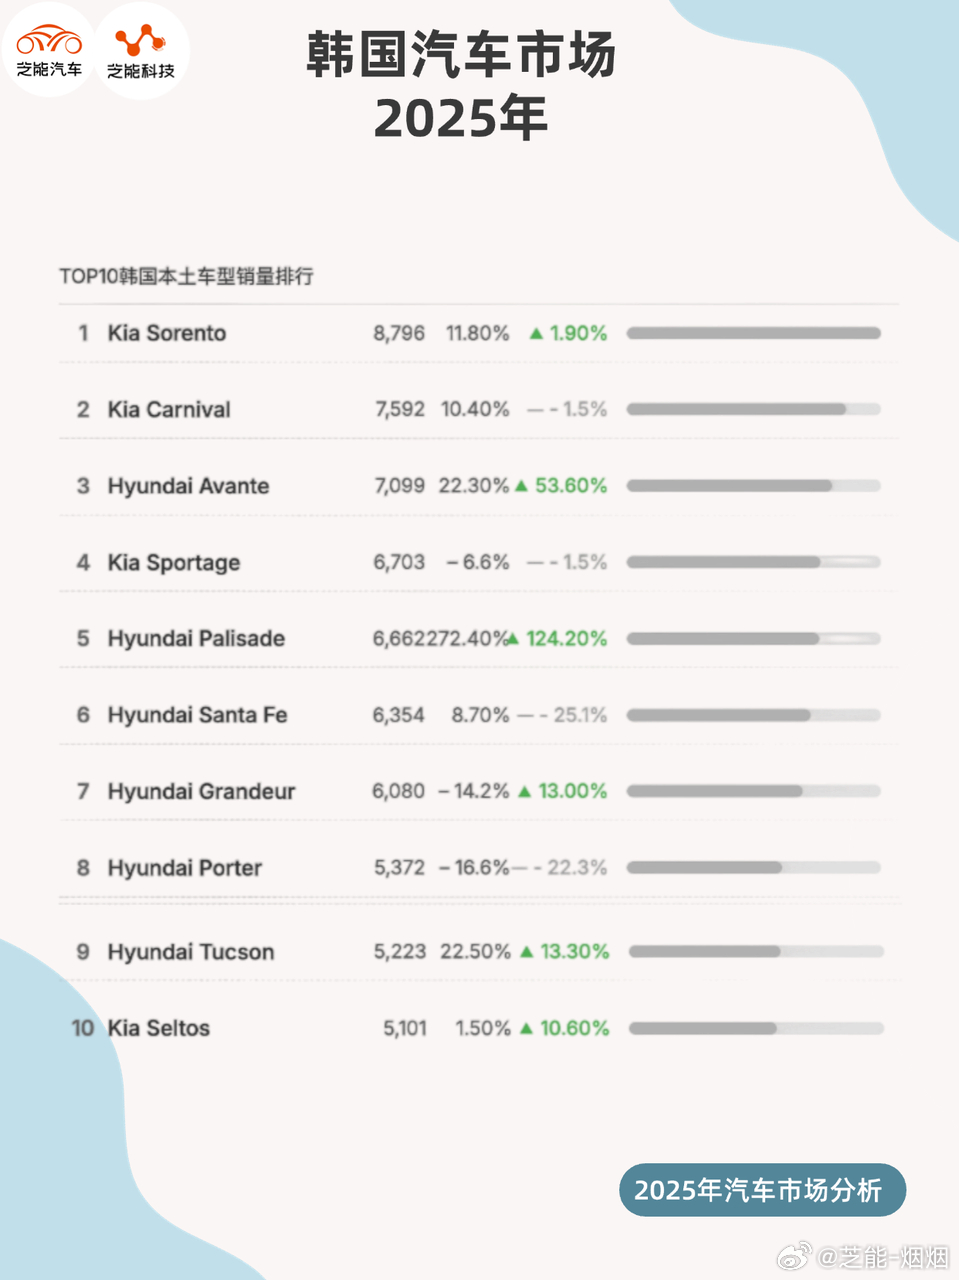Click the green up arrow beside 53.60%
The height and width of the screenshot is (1280, 959).
point(521,486)
